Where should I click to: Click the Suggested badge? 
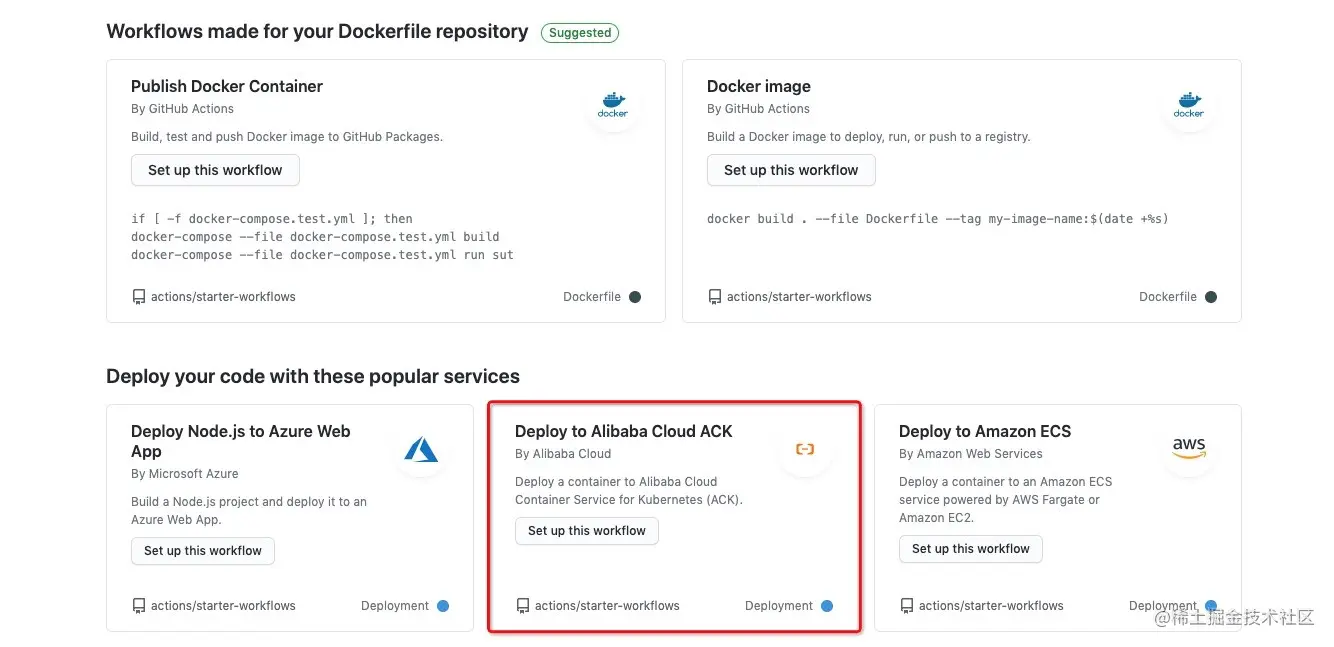point(580,33)
